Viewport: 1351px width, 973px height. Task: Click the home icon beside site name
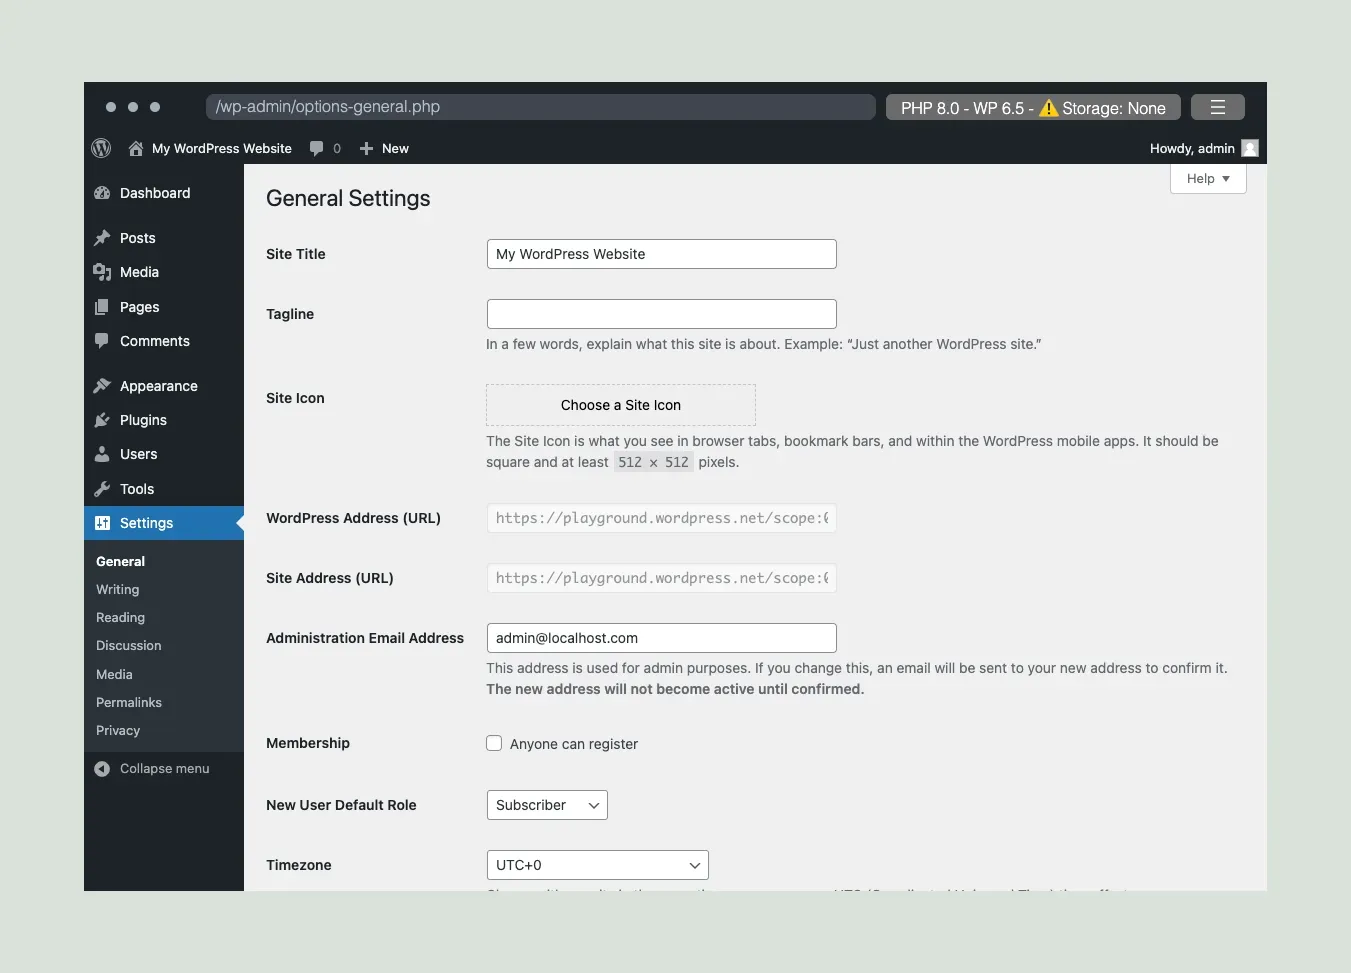click(136, 148)
